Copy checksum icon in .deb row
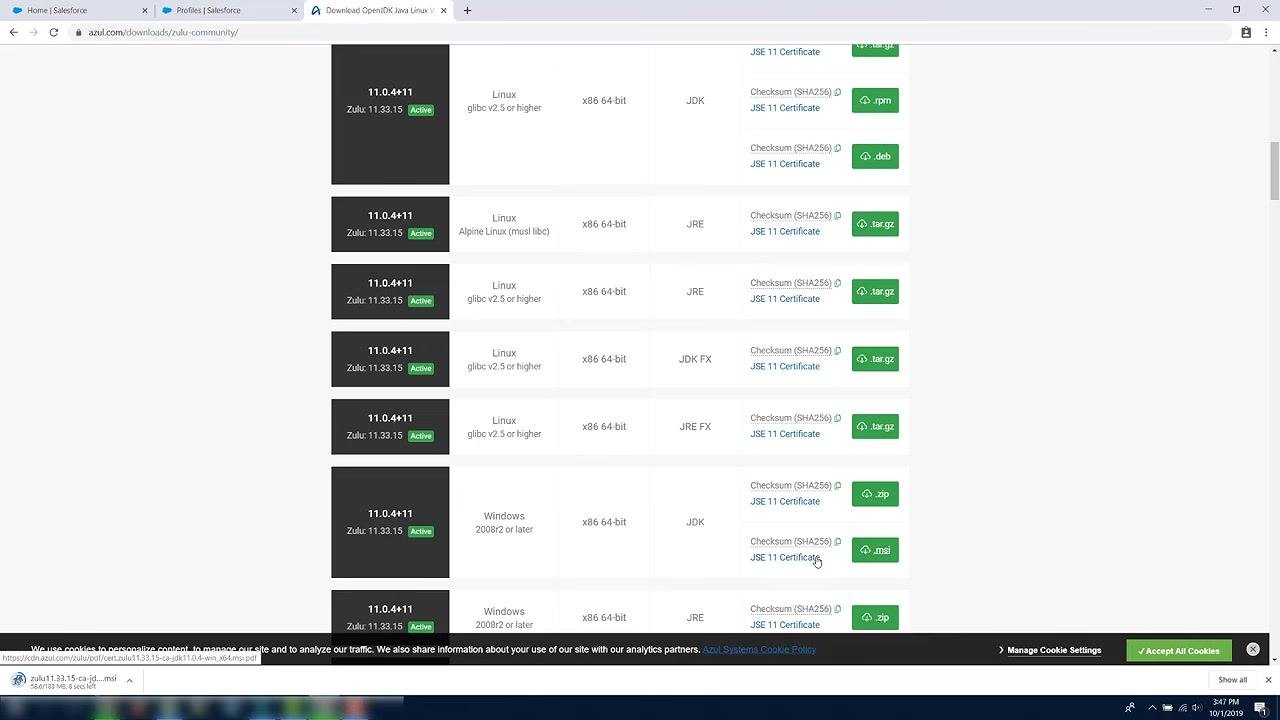This screenshot has height=720, width=1280. (838, 148)
